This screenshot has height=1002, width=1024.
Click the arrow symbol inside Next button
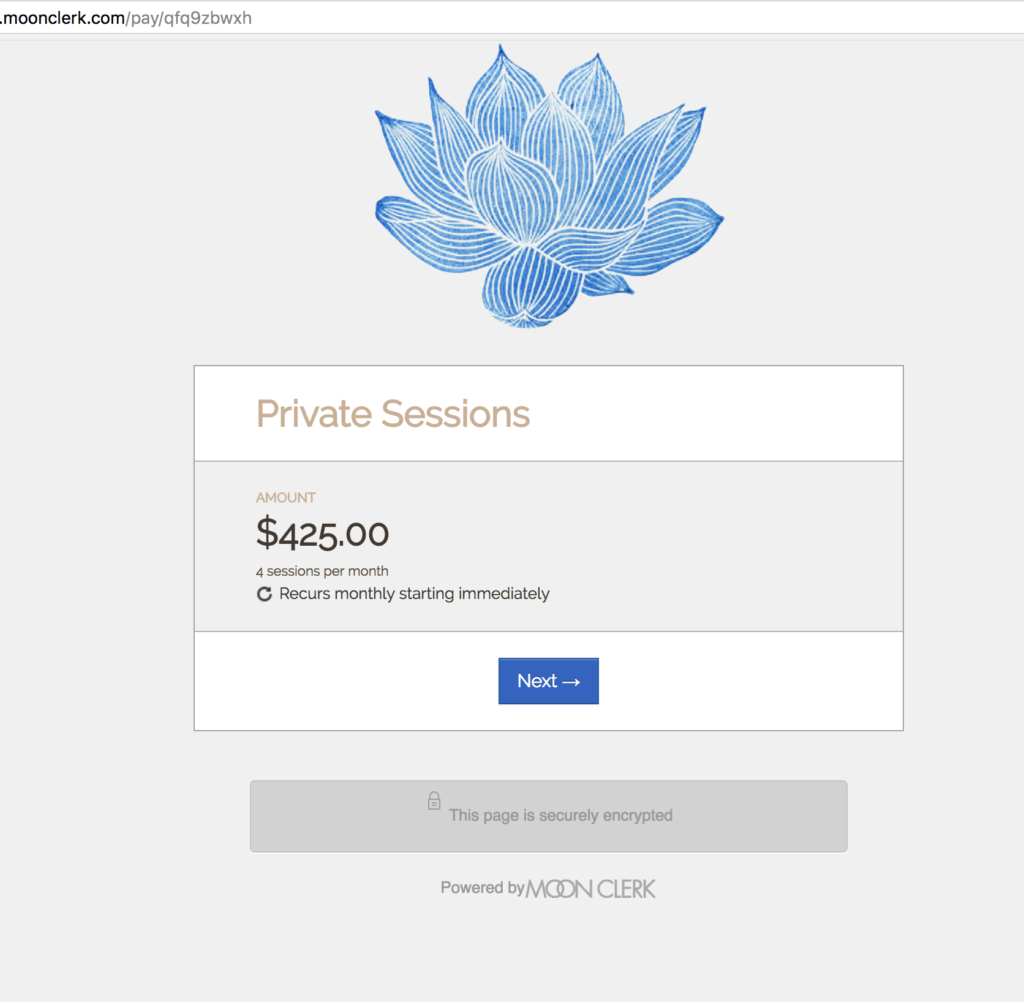[x=571, y=682]
